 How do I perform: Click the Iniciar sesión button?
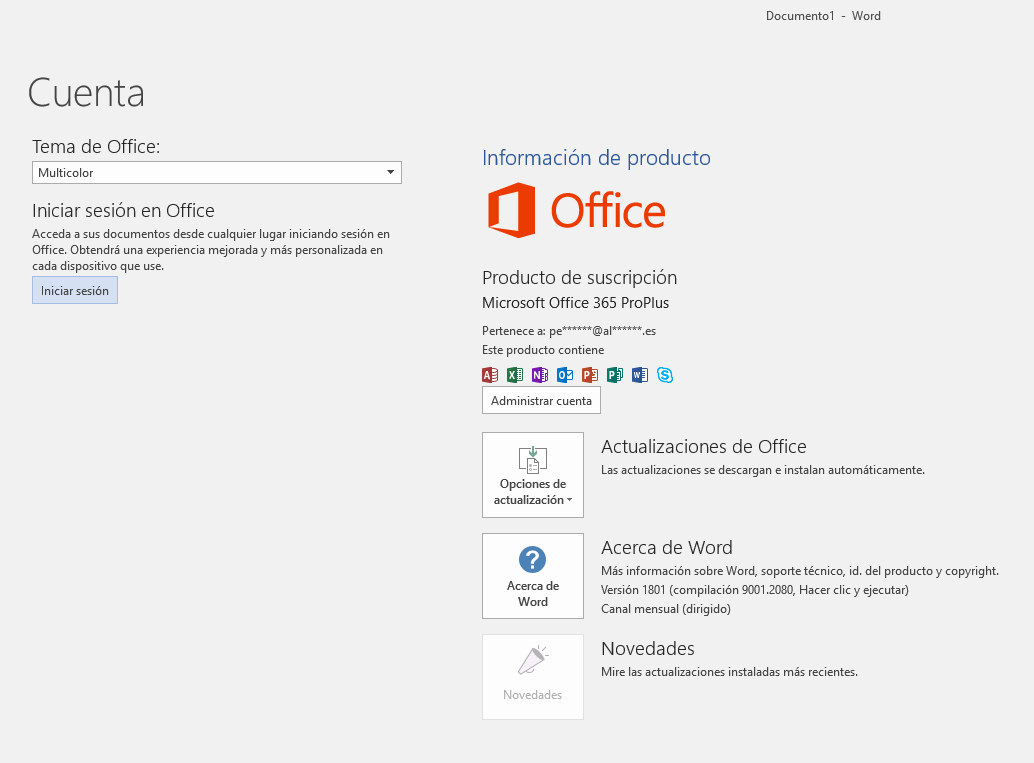(75, 290)
